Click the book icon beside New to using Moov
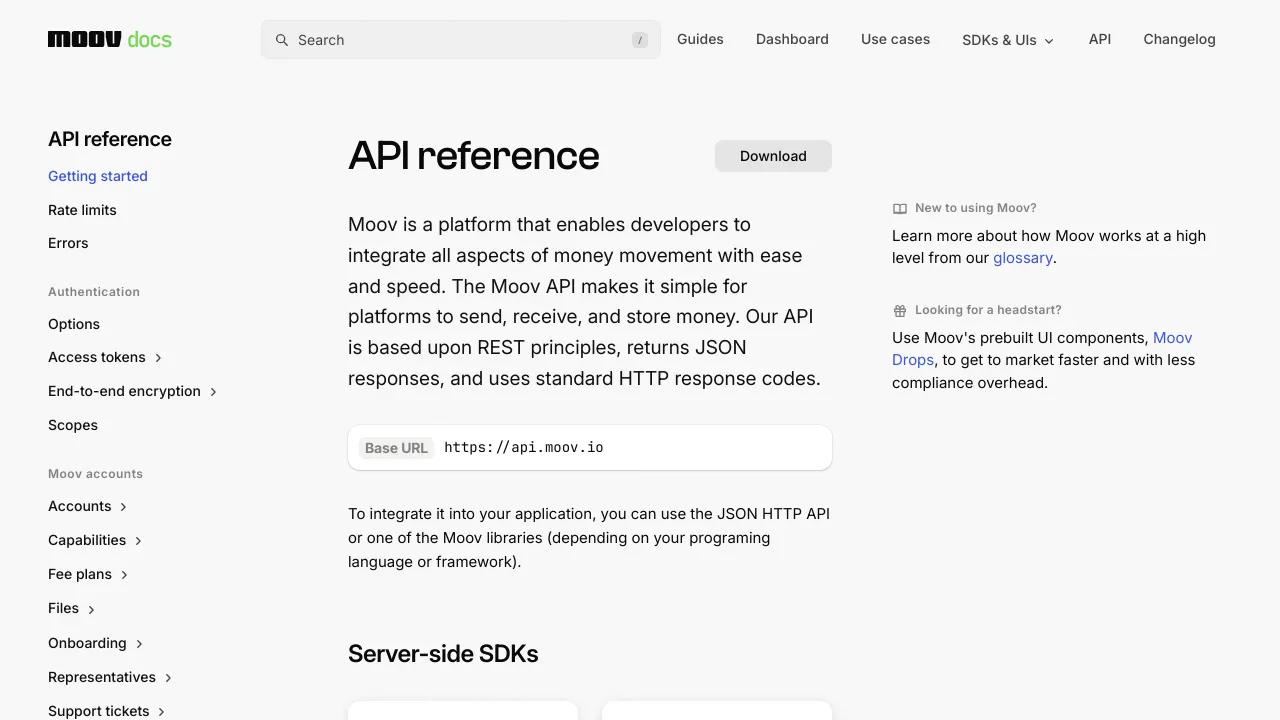1280x720 pixels. tap(900, 208)
